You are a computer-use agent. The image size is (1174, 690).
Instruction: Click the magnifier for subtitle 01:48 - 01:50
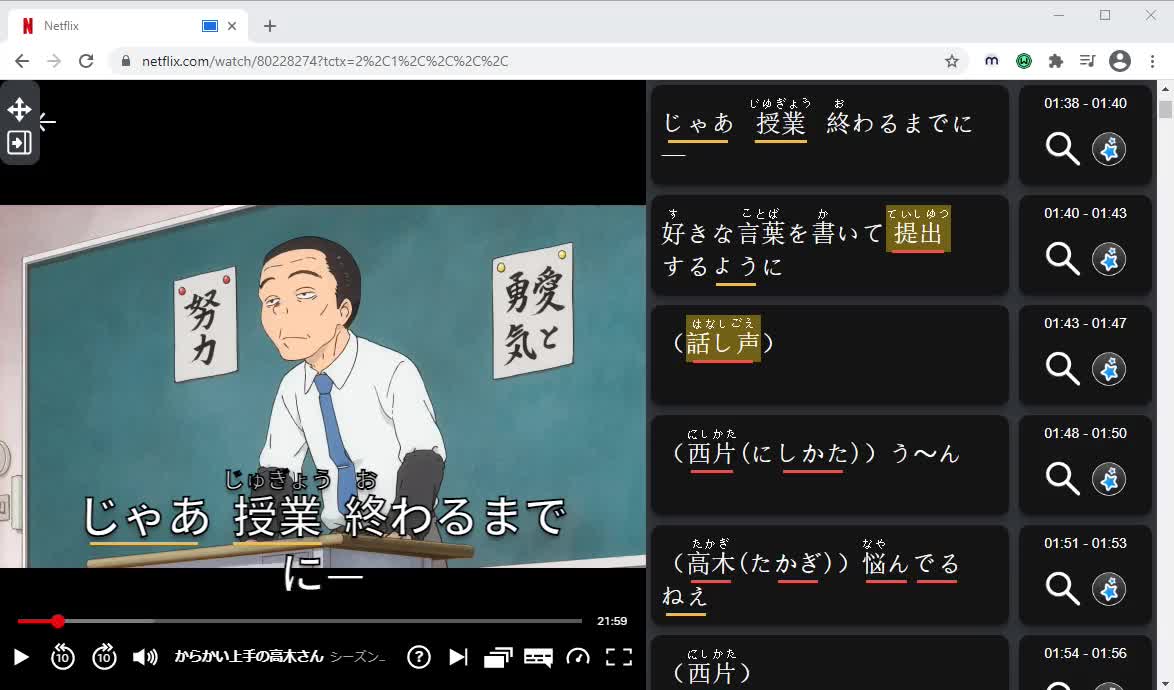click(1062, 479)
